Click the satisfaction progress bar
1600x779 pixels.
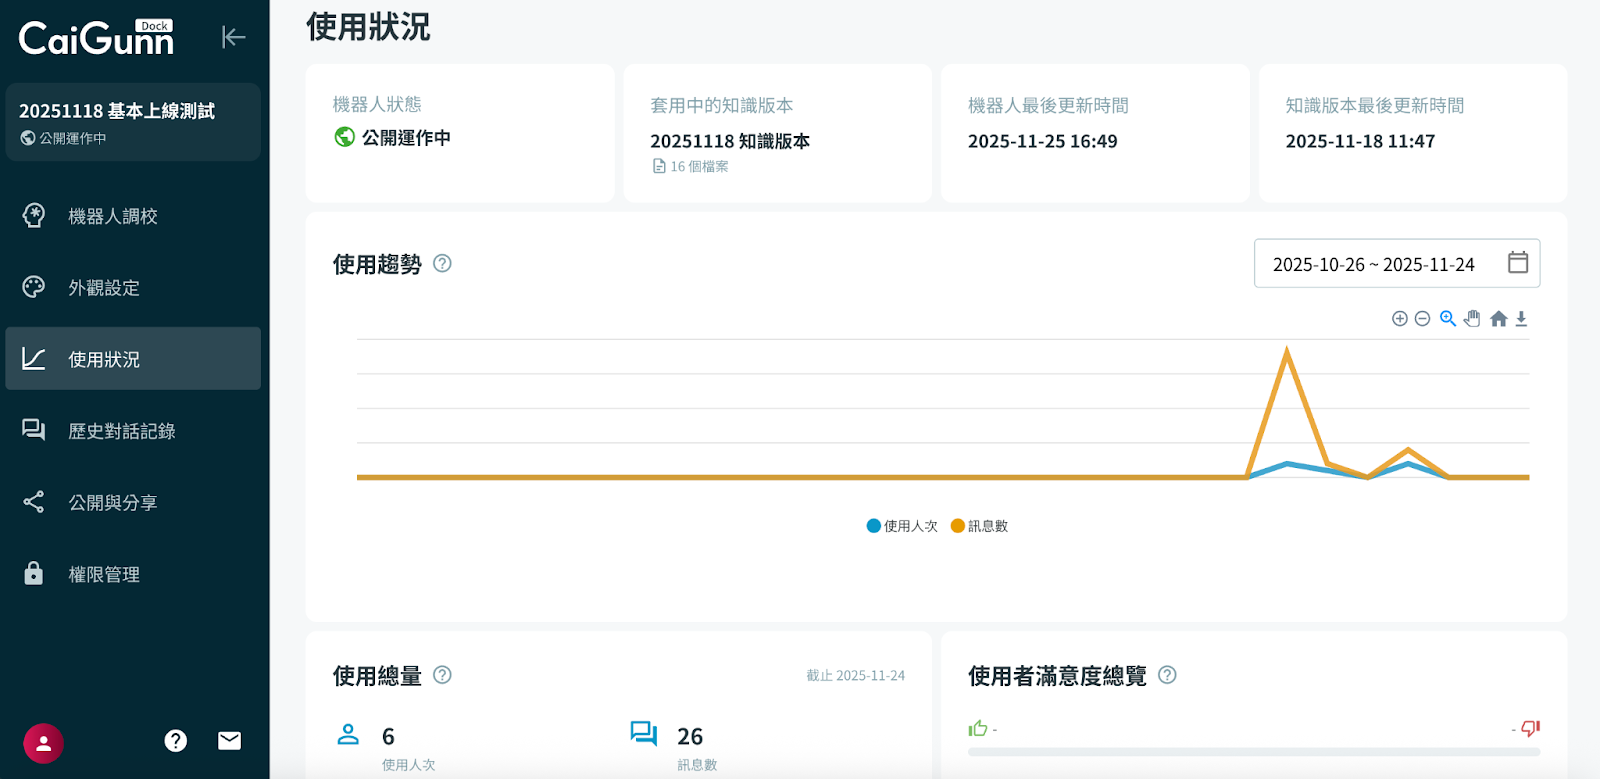click(x=1253, y=751)
